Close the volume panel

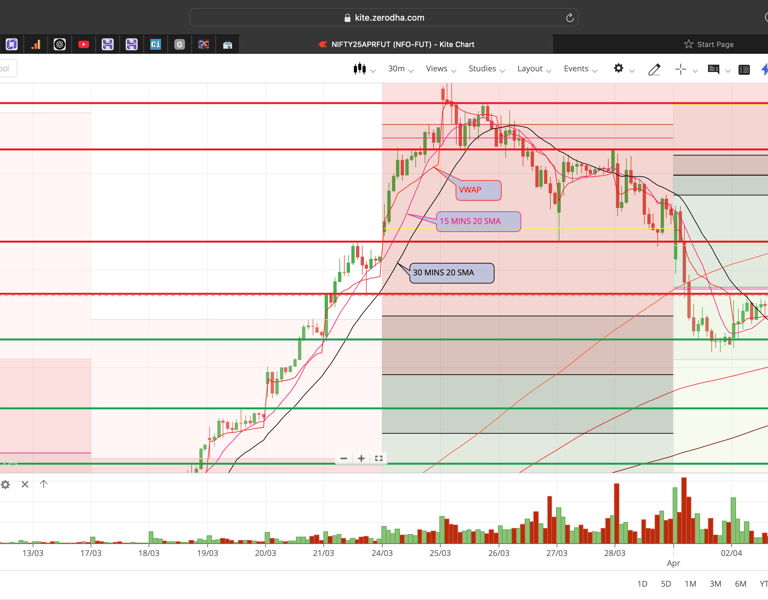click(x=25, y=484)
